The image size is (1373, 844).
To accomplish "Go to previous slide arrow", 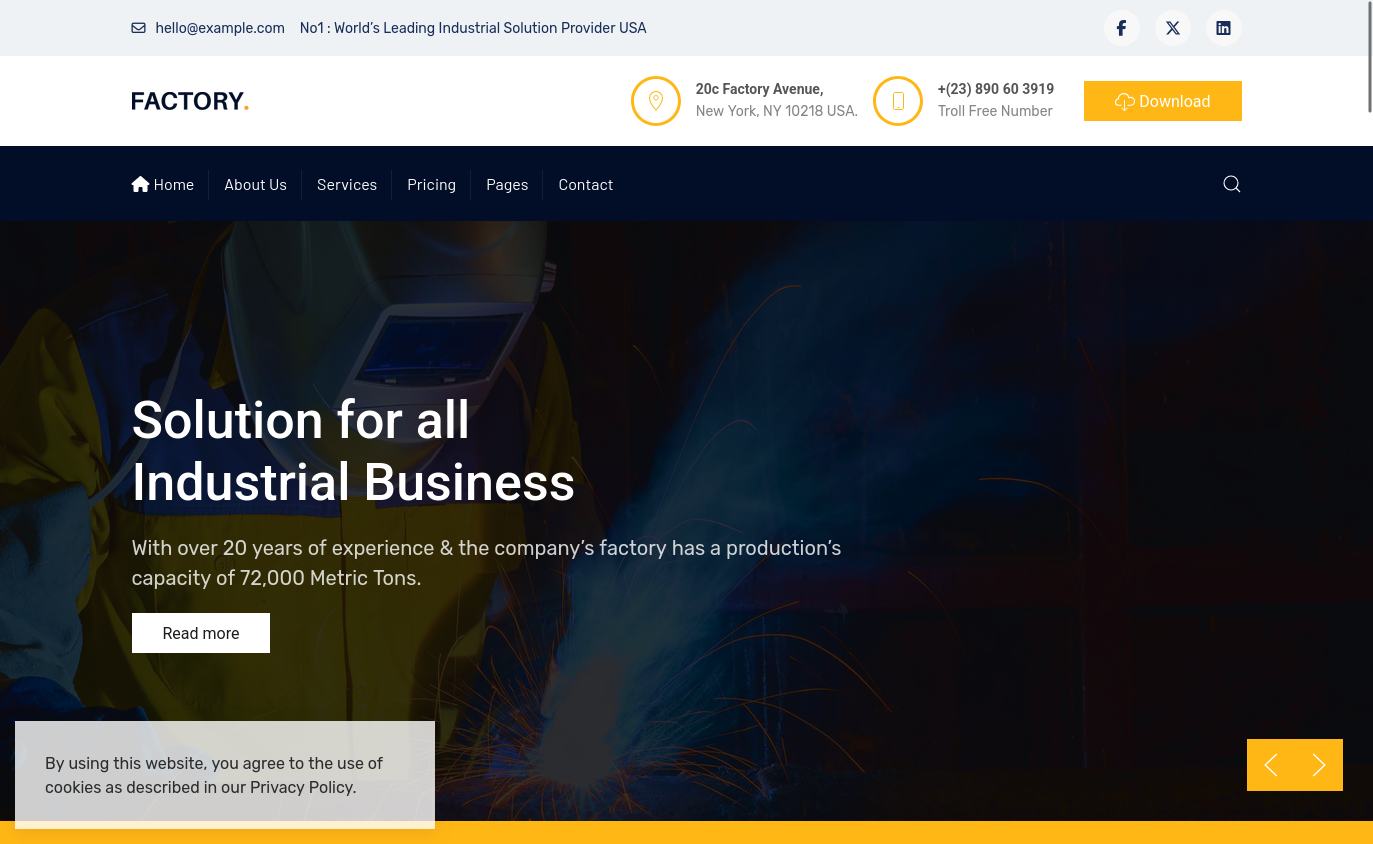I will [x=1271, y=765].
